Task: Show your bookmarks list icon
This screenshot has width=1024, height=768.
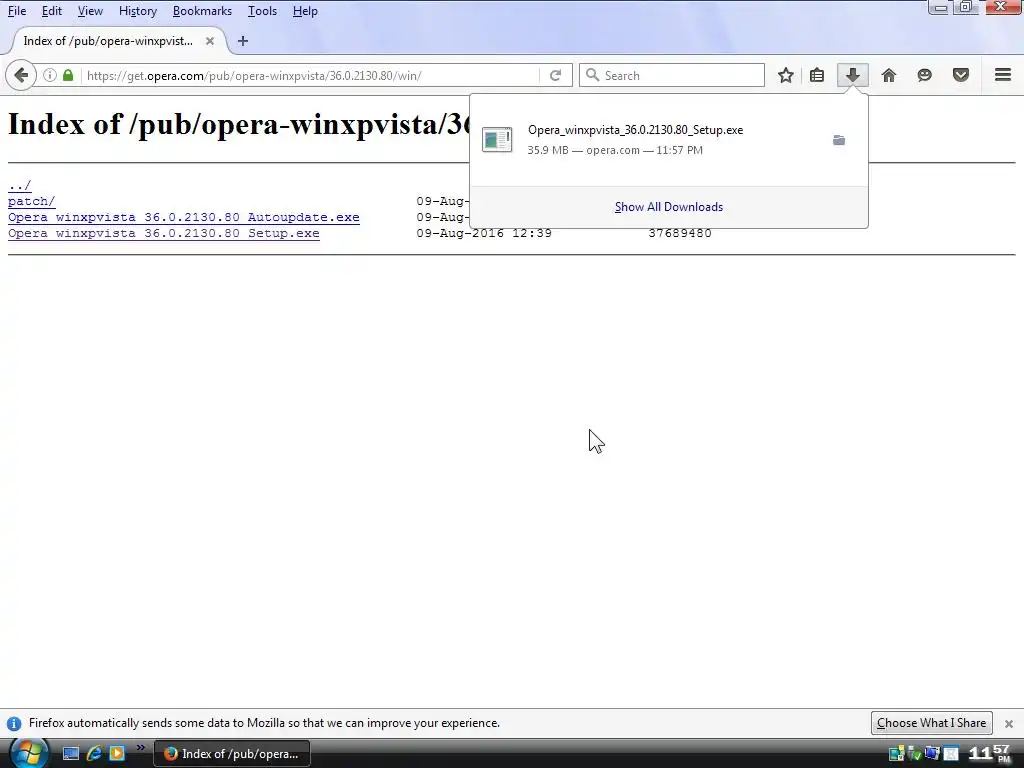Action: coord(817,75)
